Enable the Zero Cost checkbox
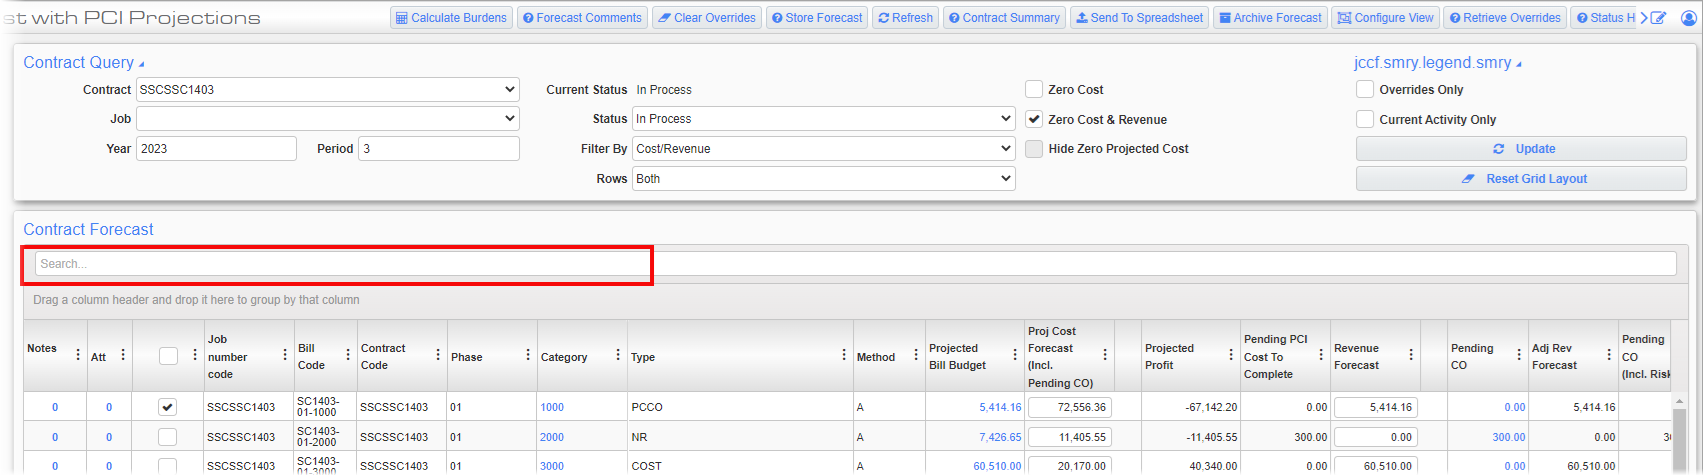The height and width of the screenshot is (476, 1703). point(1034,89)
